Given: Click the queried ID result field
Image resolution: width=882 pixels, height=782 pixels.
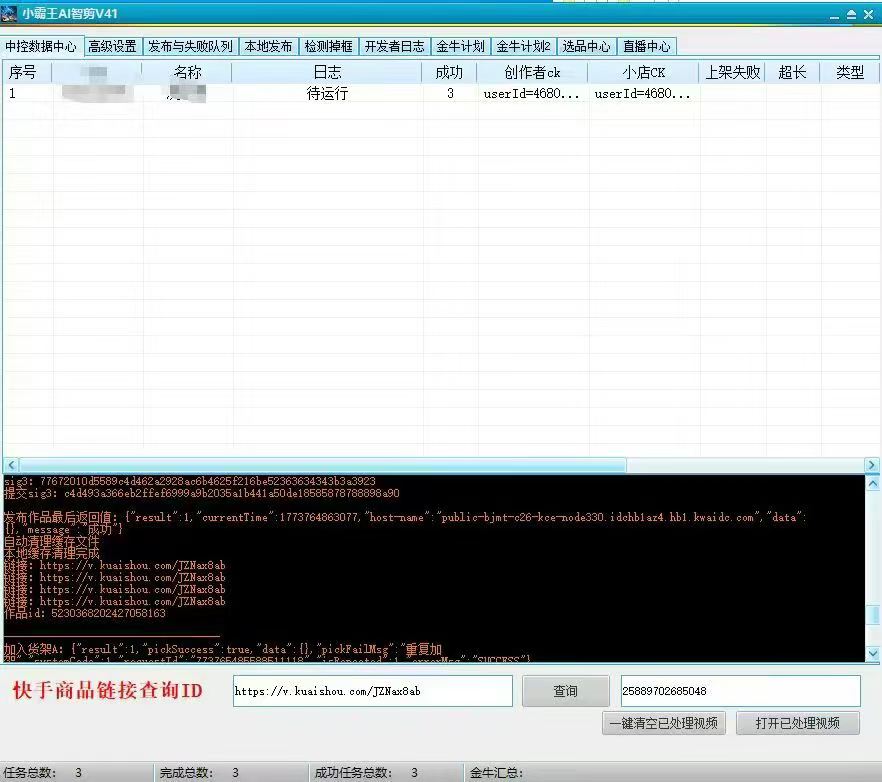Looking at the screenshot, I should [x=739, y=691].
